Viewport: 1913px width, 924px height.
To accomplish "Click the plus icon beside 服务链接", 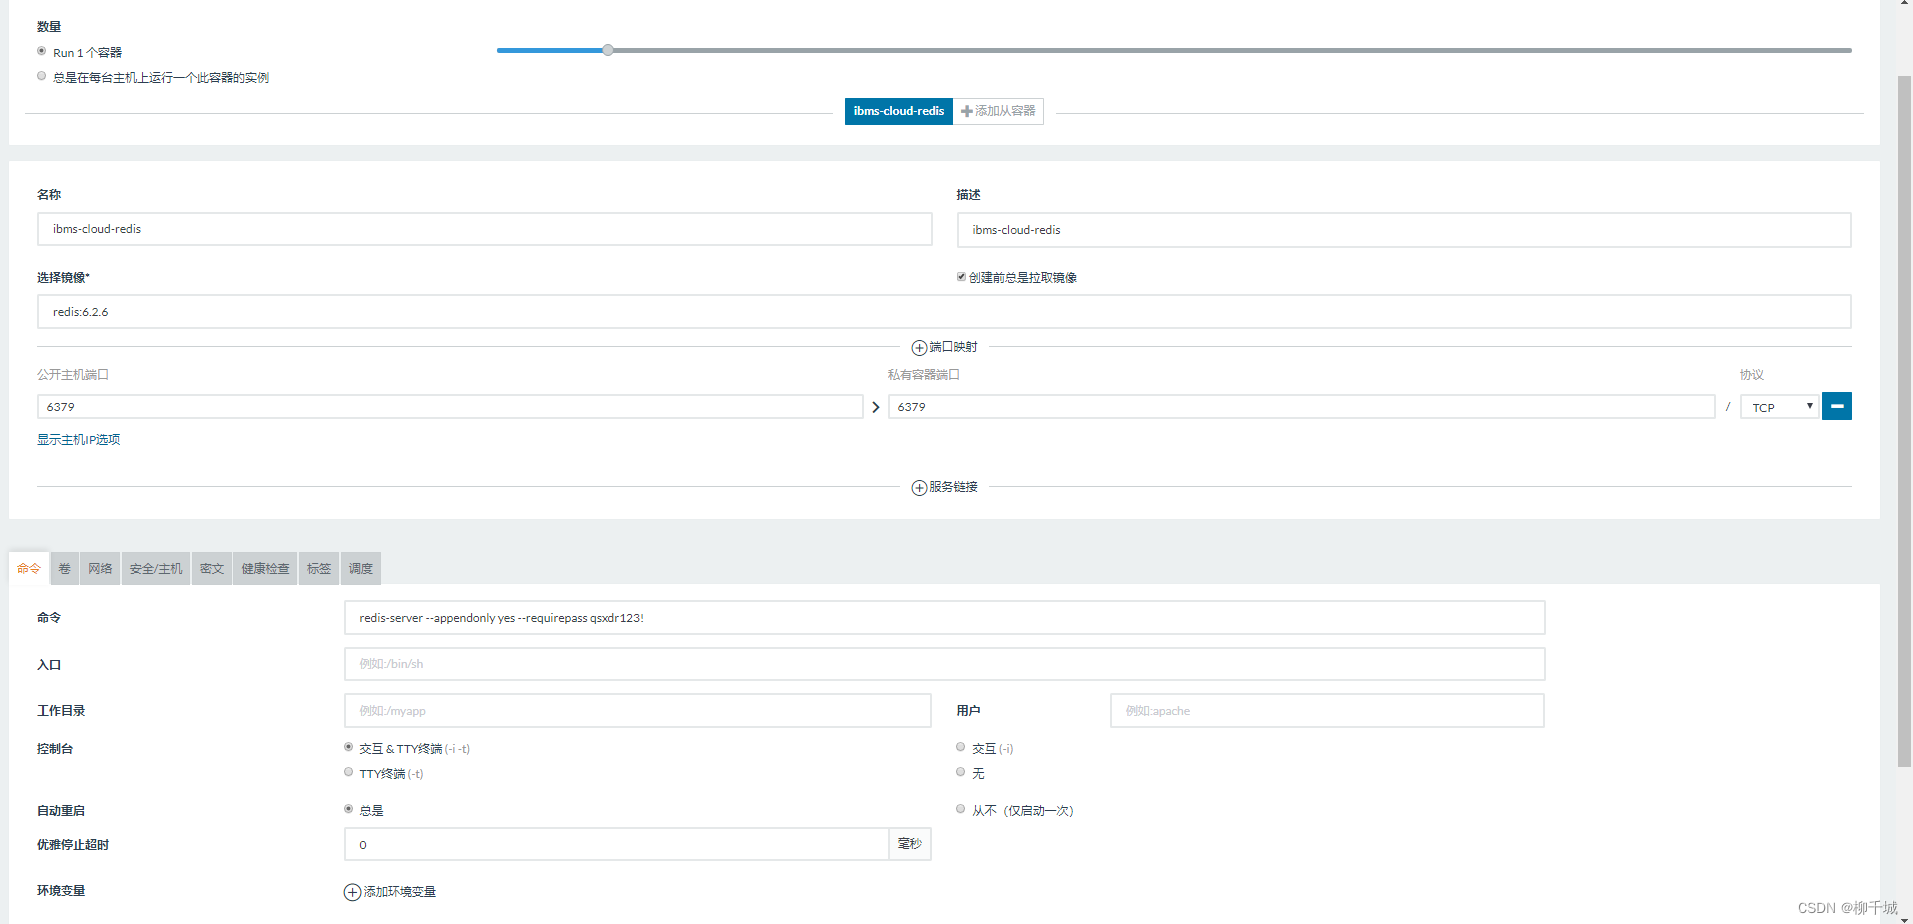I will click(x=919, y=488).
